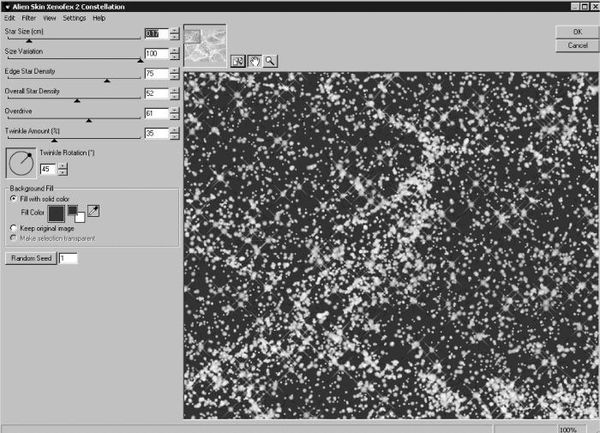
Task: Select the magnifier zoom tool
Action: pos(270,60)
